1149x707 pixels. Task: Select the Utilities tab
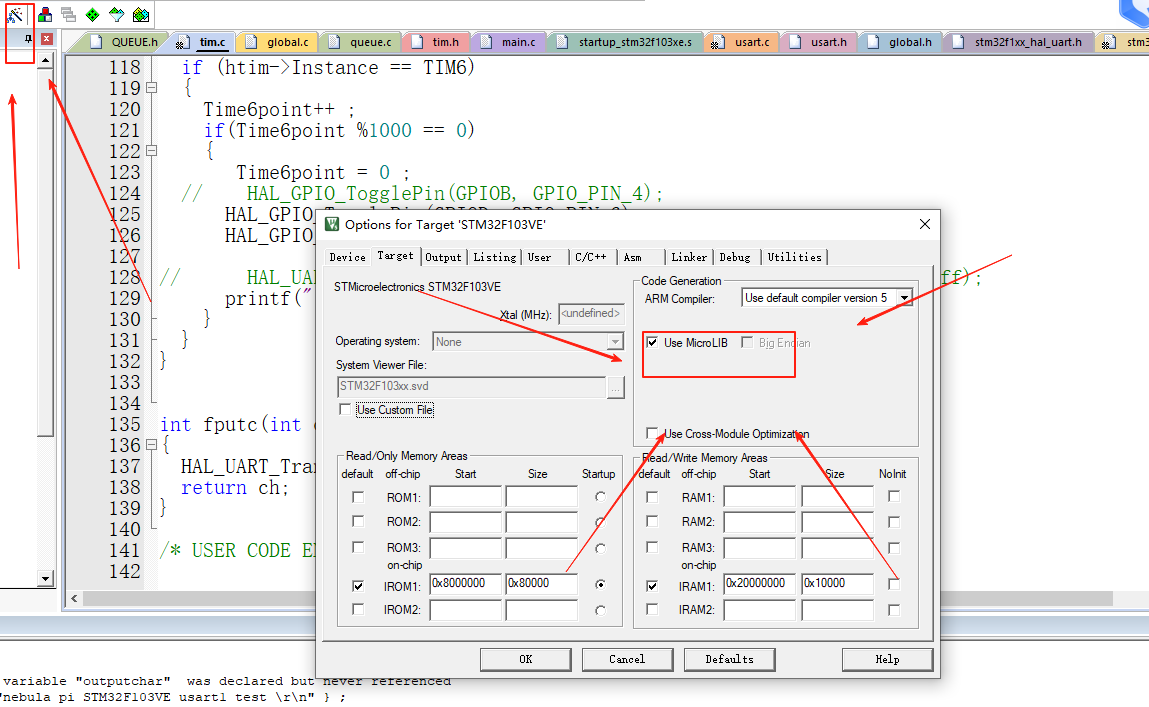click(x=794, y=257)
